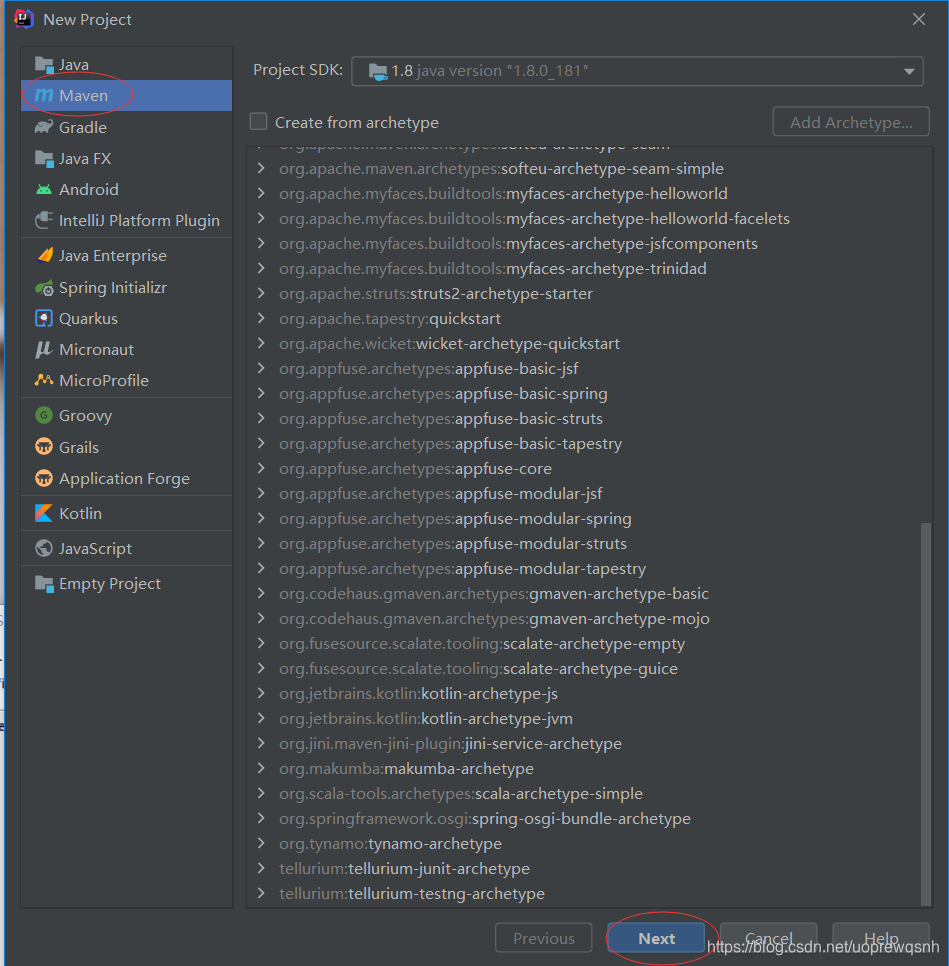Screen dimensions: 949x966
Task: Click the Help button
Action: tap(881, 938)
